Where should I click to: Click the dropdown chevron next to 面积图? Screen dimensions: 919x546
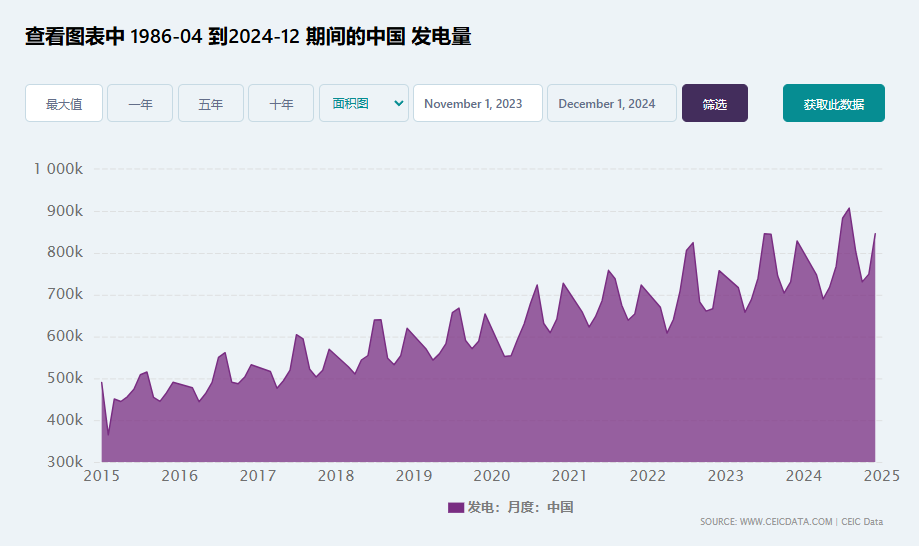pyautogui.click(x=399, y=104)
